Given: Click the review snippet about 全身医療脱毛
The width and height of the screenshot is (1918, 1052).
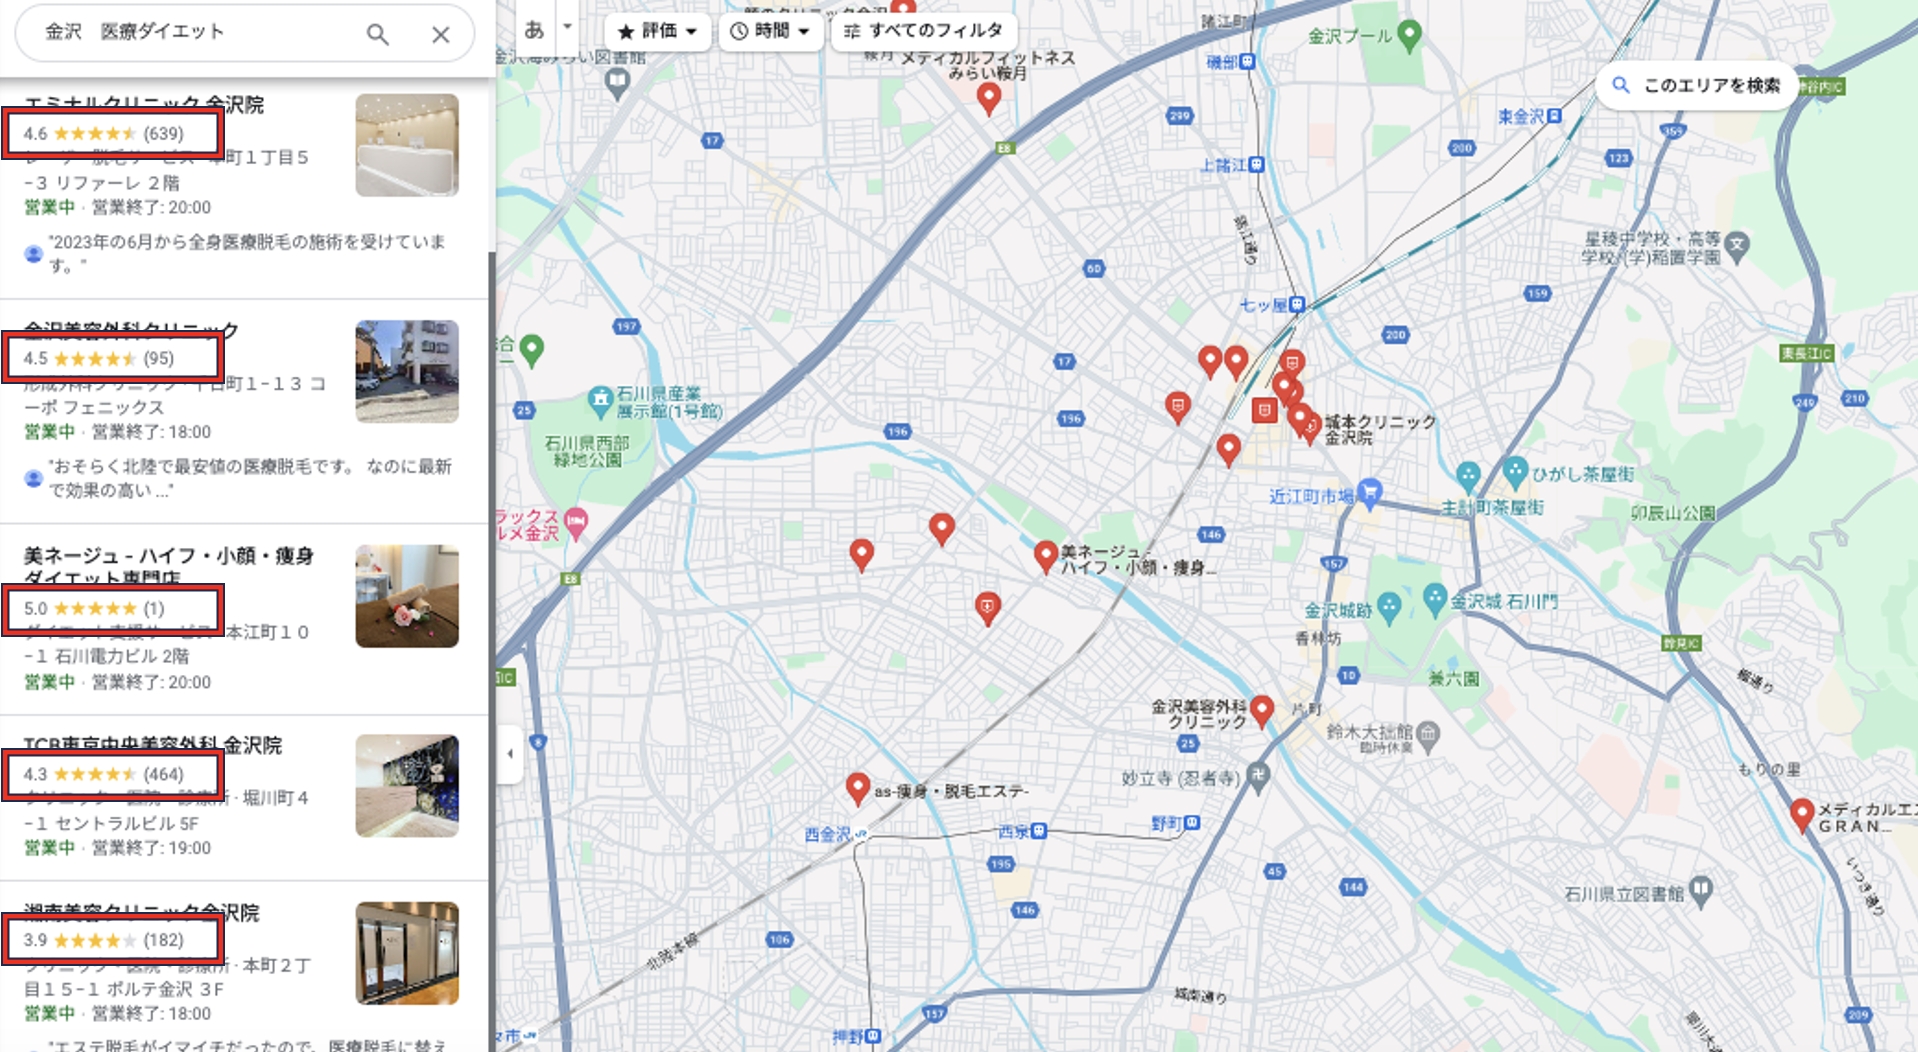Looking at the screenshot, I should pos(246,253).
